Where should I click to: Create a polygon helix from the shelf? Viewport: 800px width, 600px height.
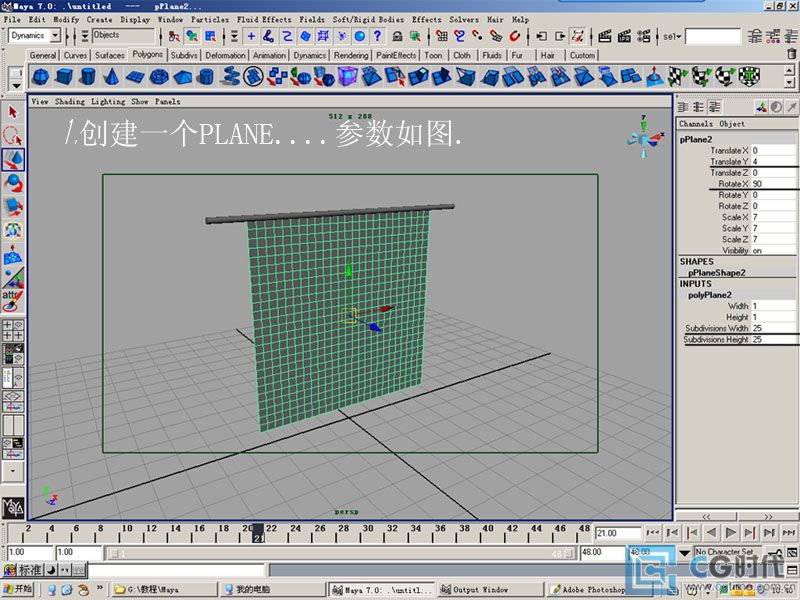230,77
